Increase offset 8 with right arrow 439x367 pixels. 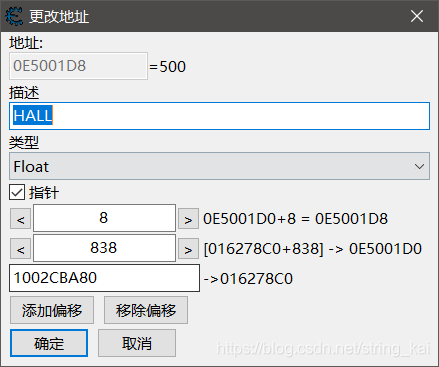(188, 219)
